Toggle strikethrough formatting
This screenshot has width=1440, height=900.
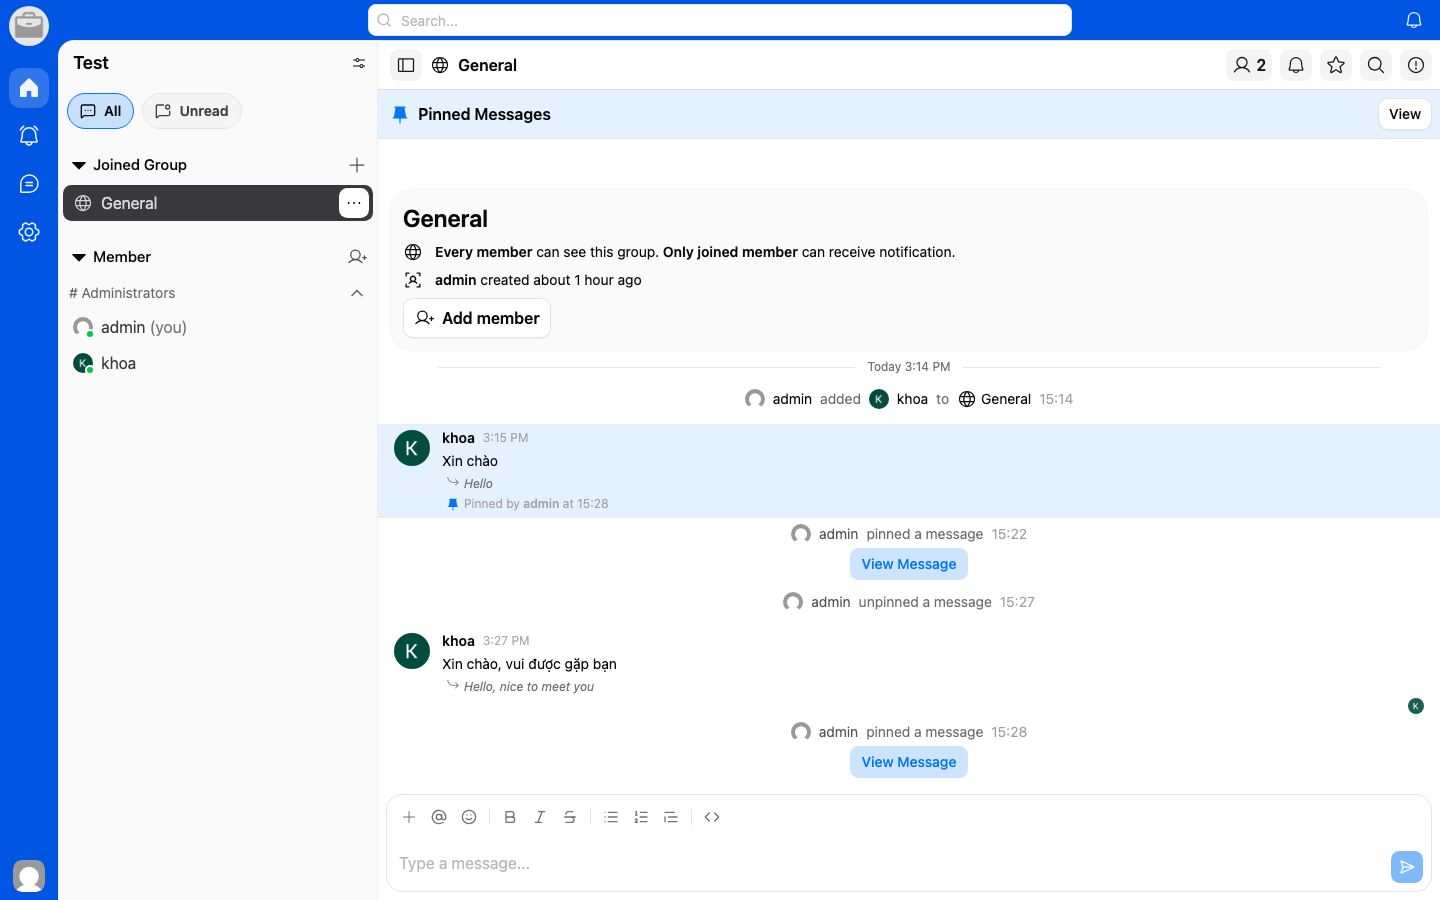click(570, 817)
